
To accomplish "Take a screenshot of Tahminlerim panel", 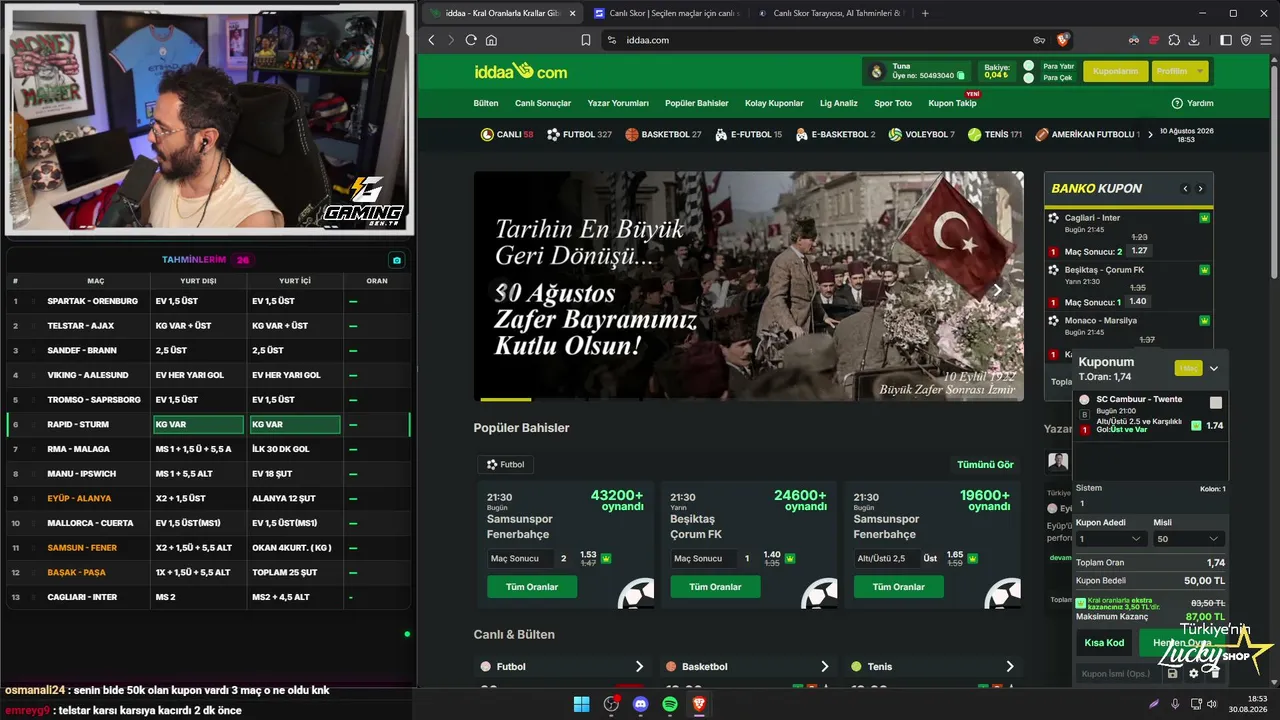I will click(x=397, y=260).
